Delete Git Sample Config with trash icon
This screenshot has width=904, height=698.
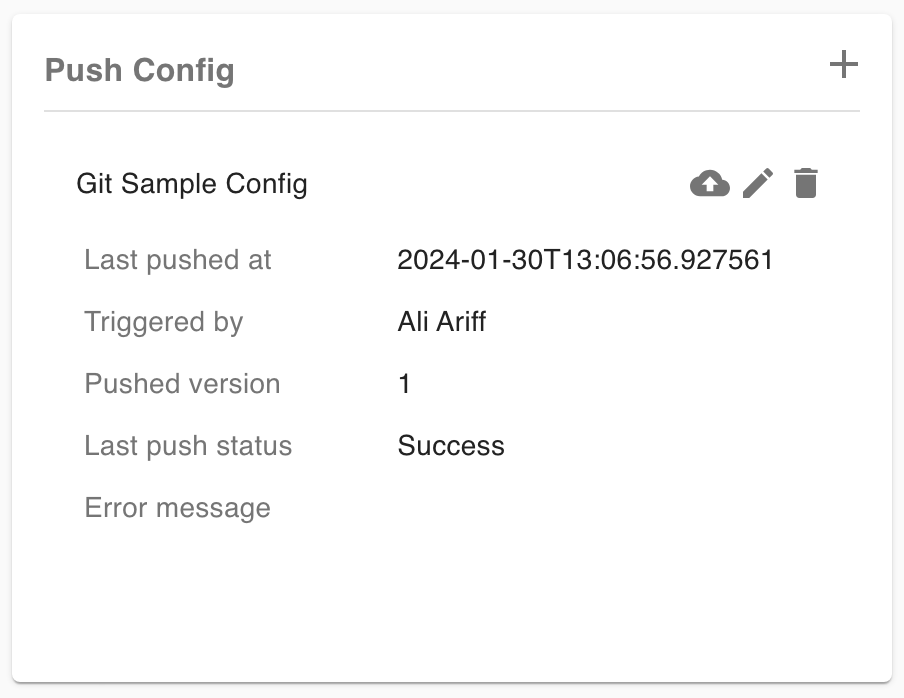(806, 184)
